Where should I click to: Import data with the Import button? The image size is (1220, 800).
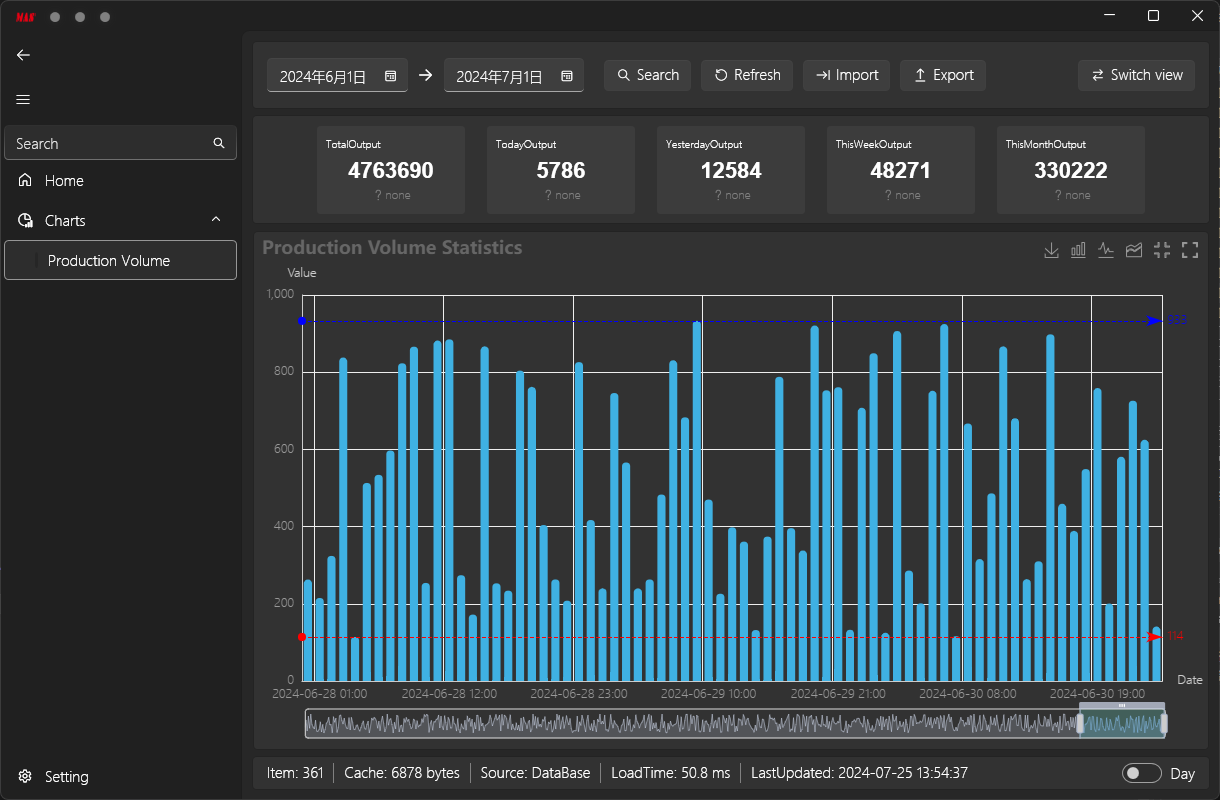[846, 75]
